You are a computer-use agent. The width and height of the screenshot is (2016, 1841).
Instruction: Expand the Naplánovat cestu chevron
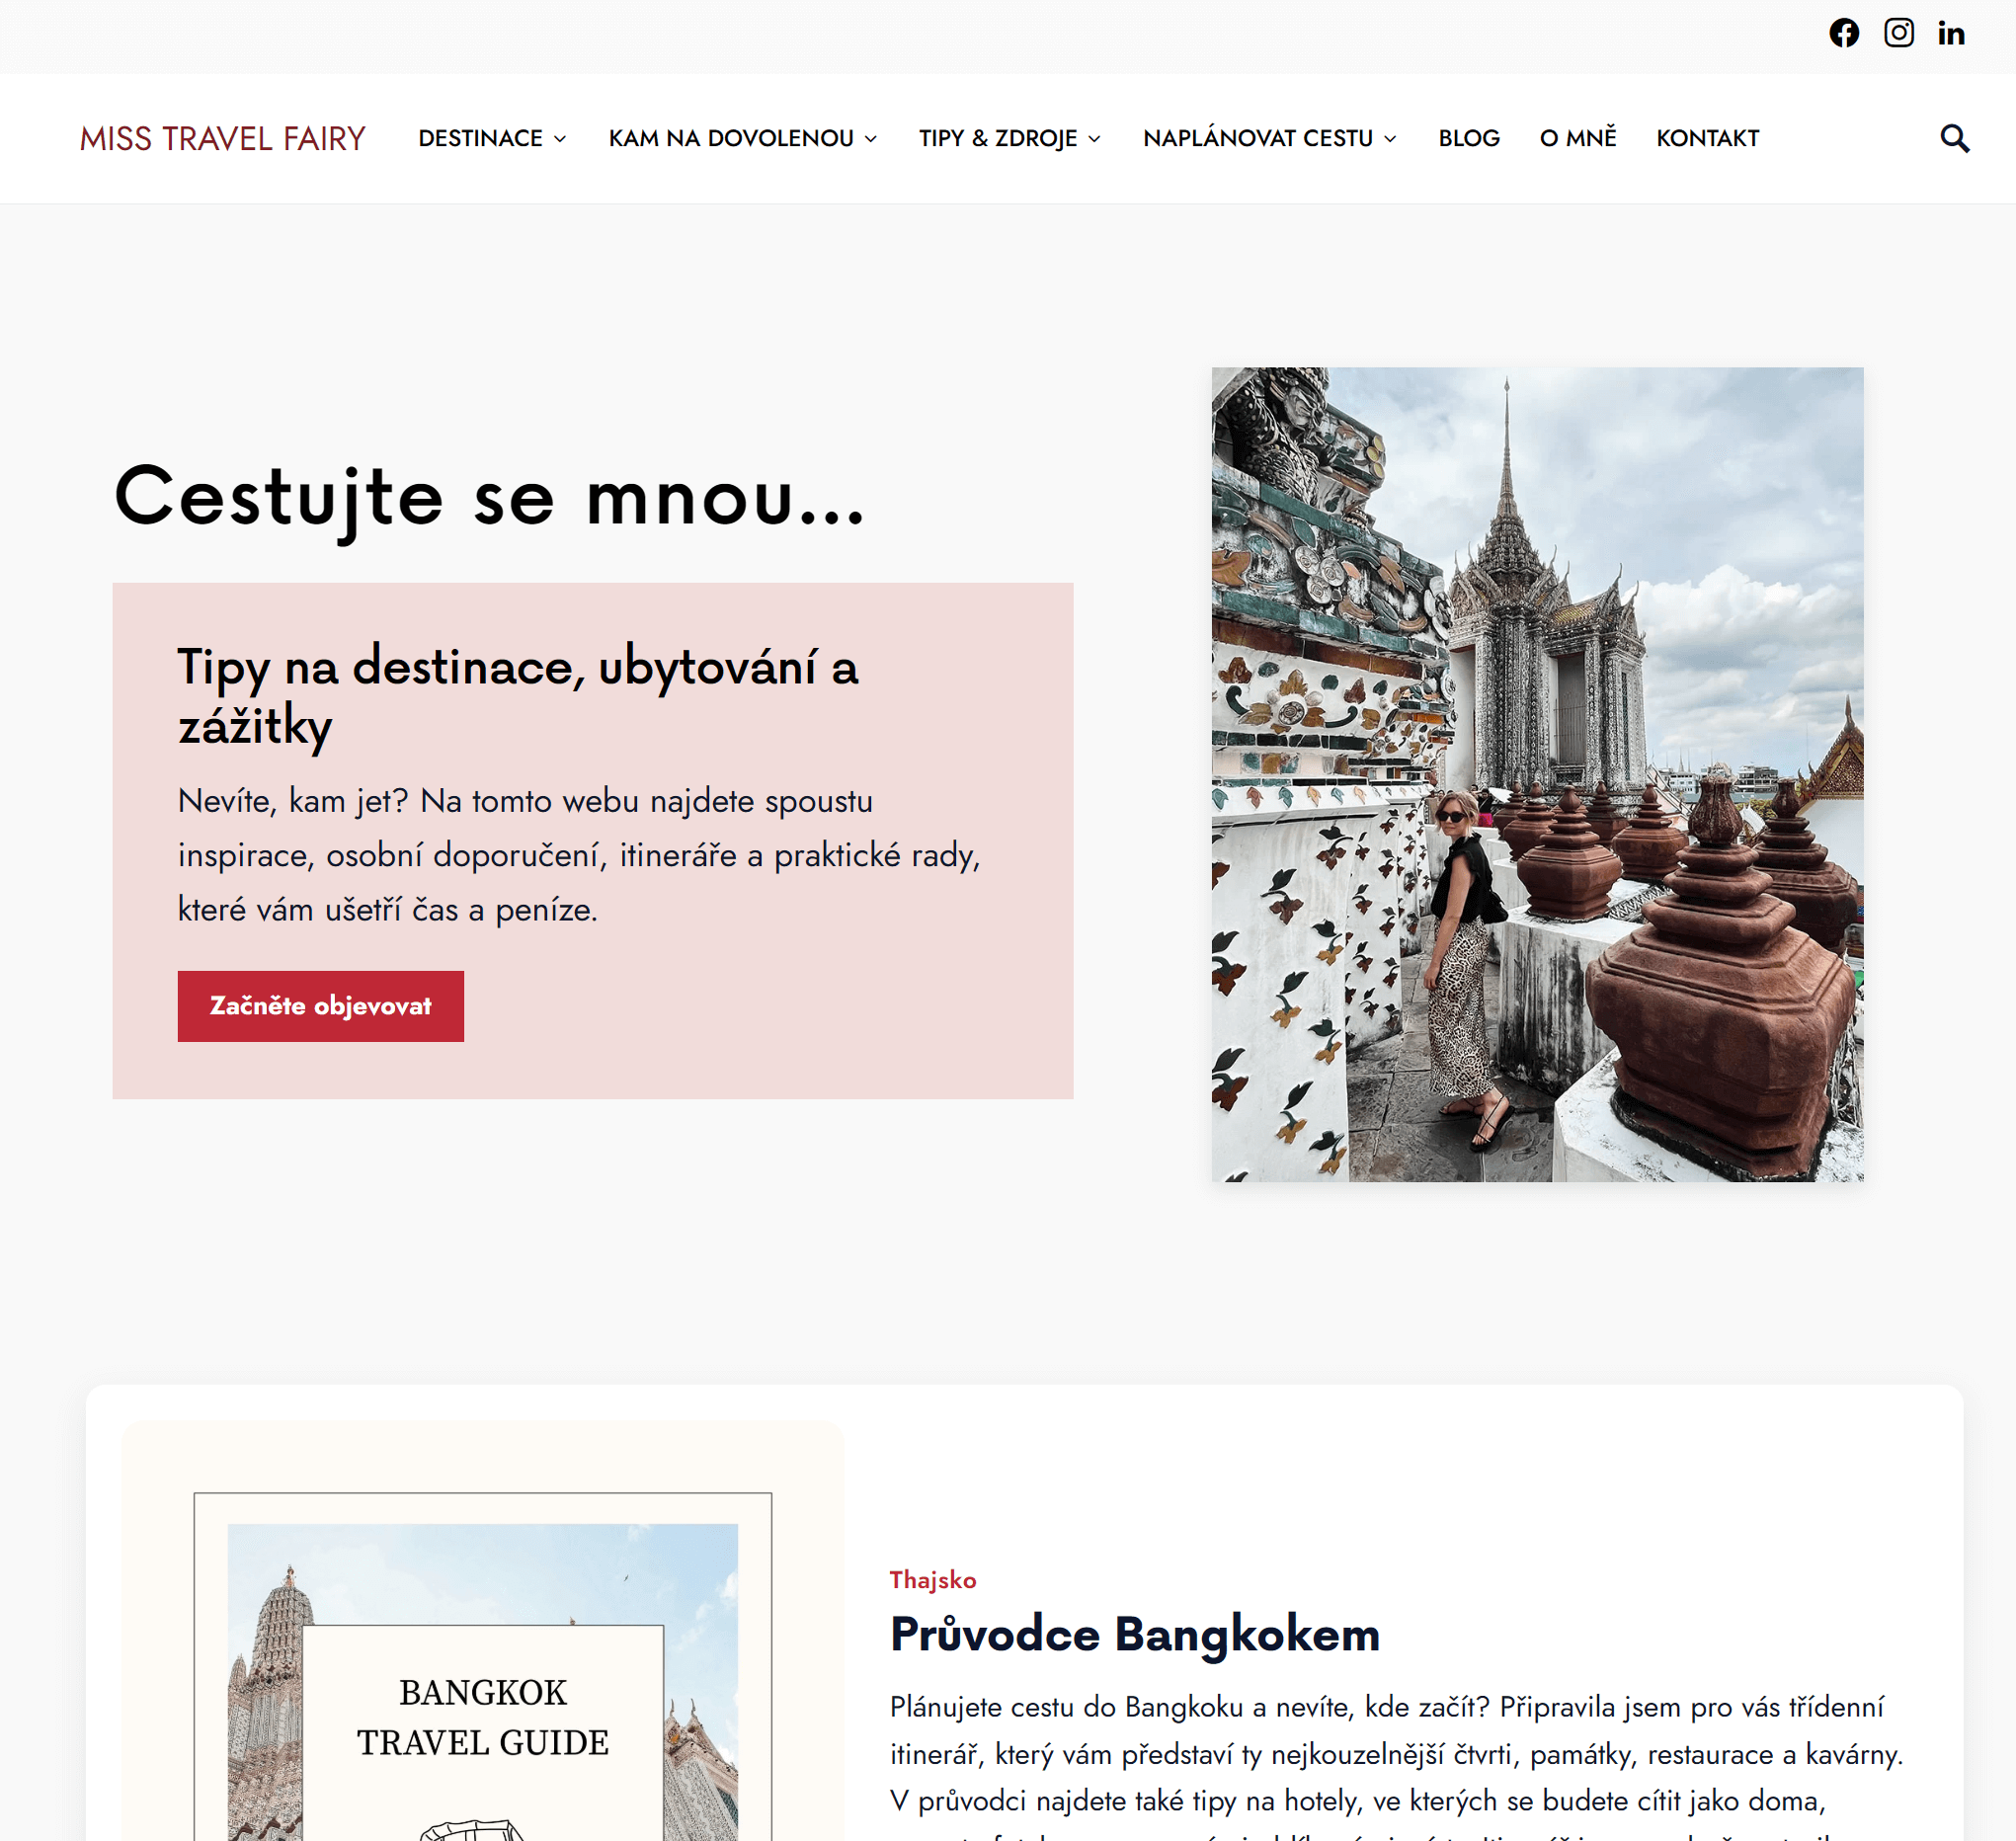[1390, 139]
